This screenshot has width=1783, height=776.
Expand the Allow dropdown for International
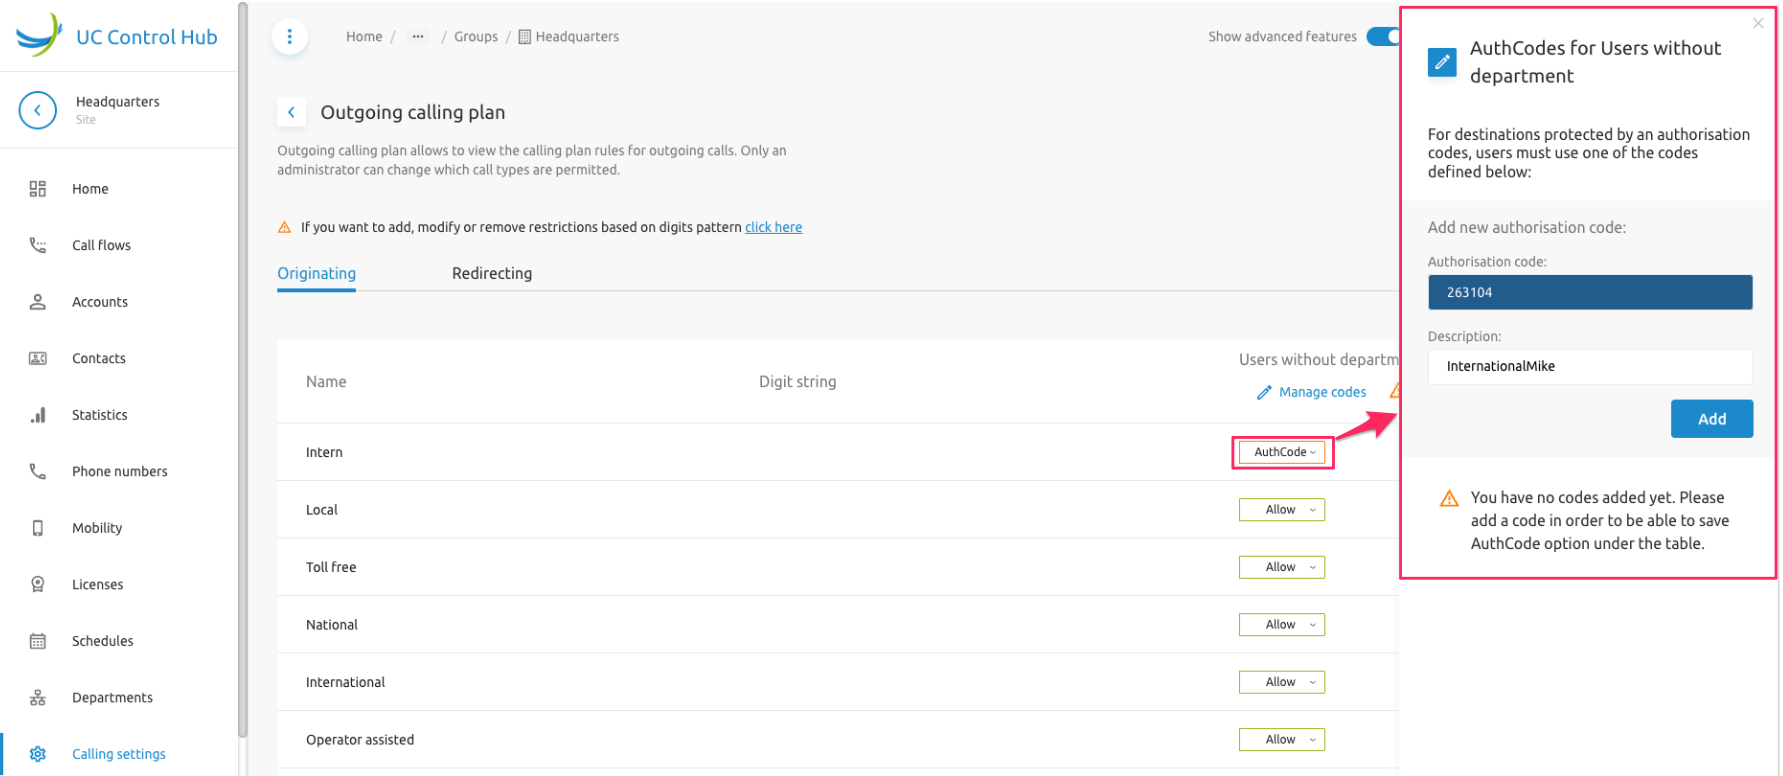[x=1281, y=682]
